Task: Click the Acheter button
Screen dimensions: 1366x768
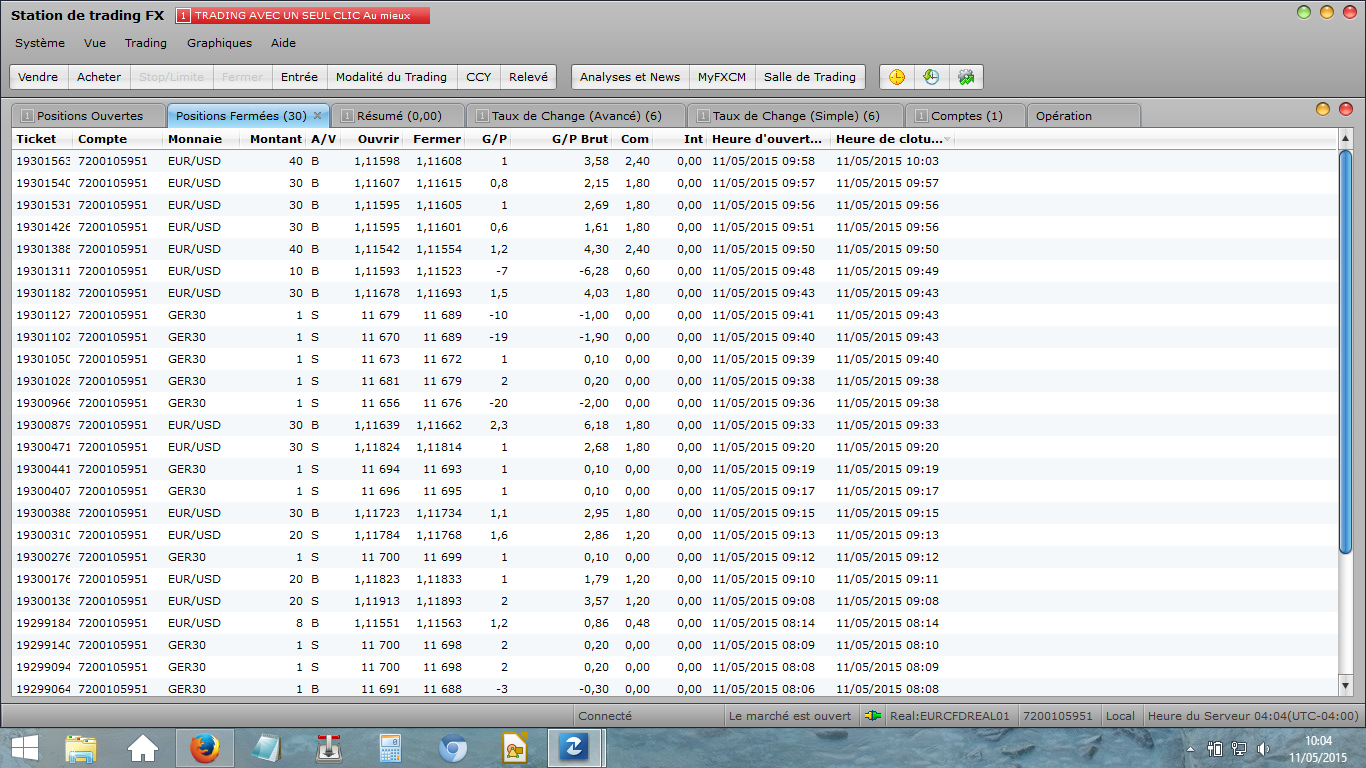Action: click(x=99, y=77)
